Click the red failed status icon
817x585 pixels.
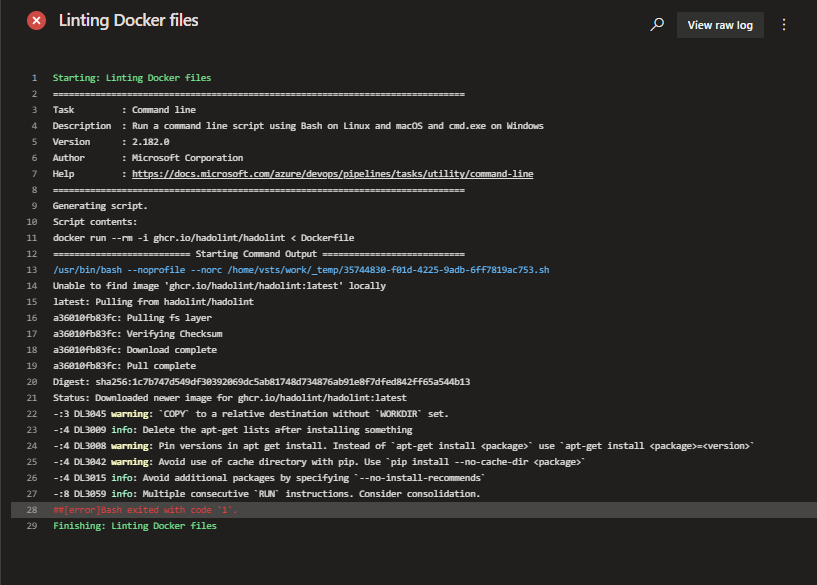pos(36,21)
